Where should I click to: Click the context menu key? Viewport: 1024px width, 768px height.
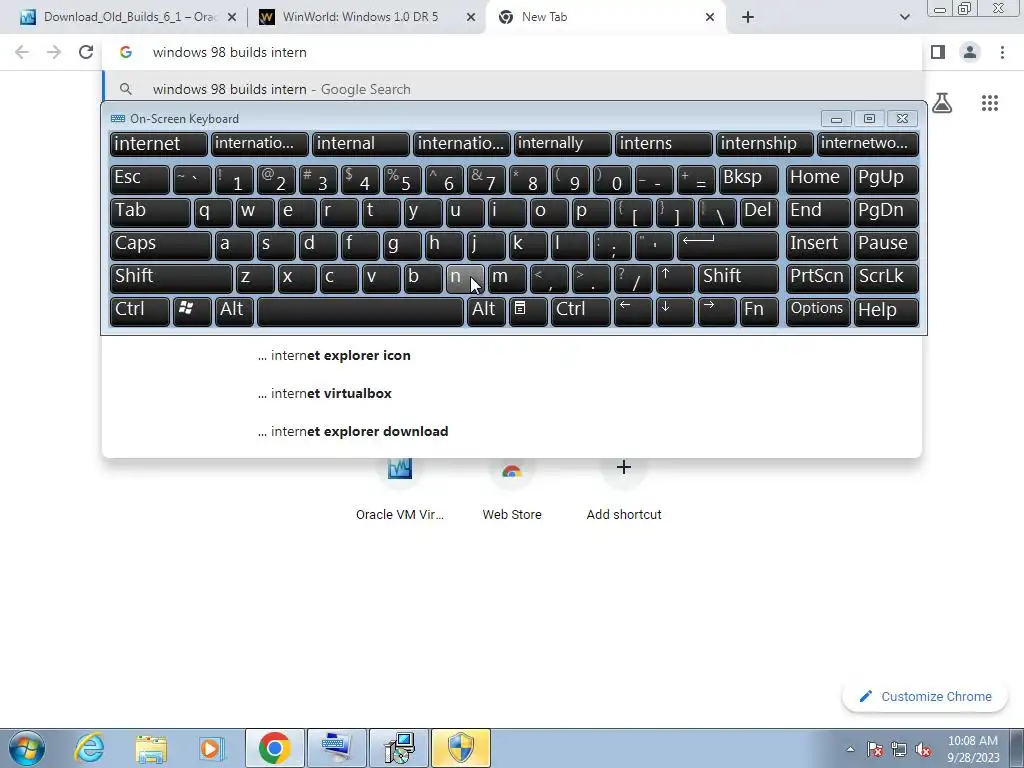point(528,311)
